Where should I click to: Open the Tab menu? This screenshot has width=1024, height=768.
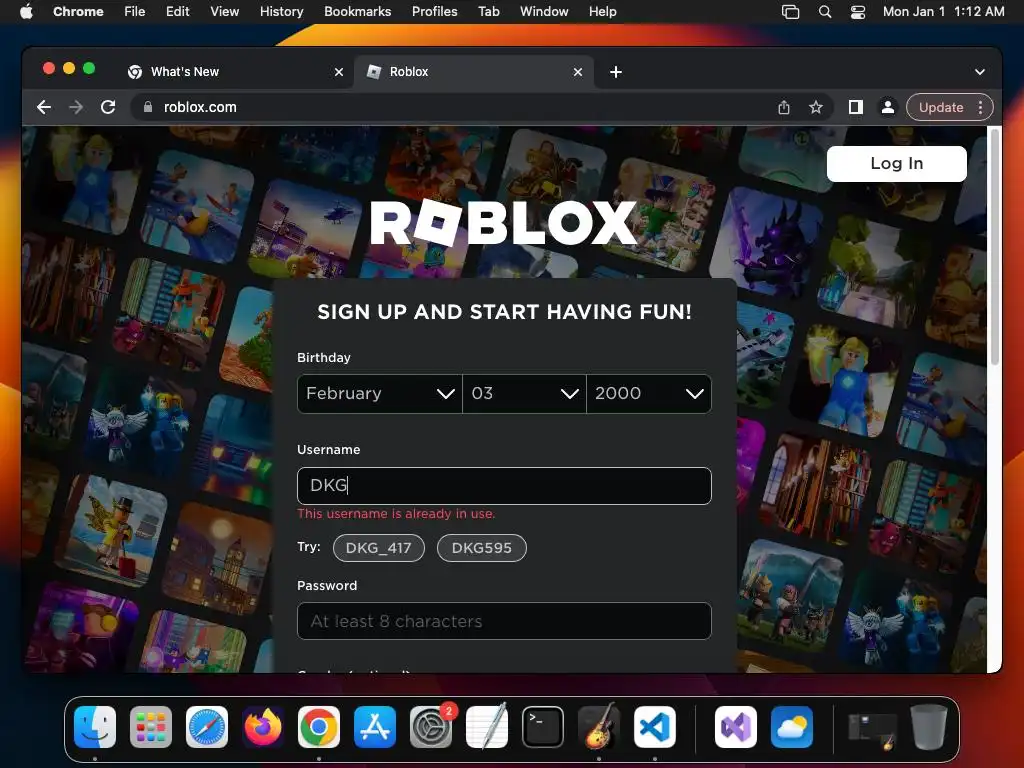tap(488, 12)
